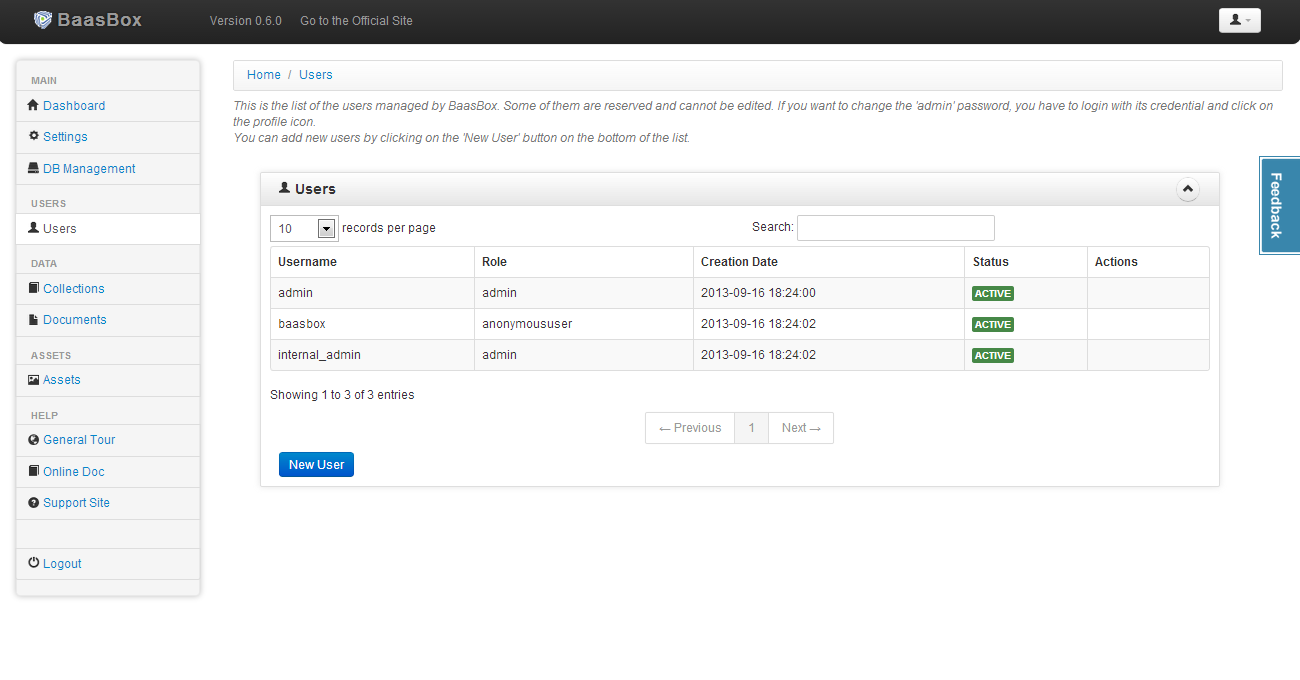Click the Previous pagination button
Screen dimensions: 1300x680
pyautogui.click(x=690, y=428)
